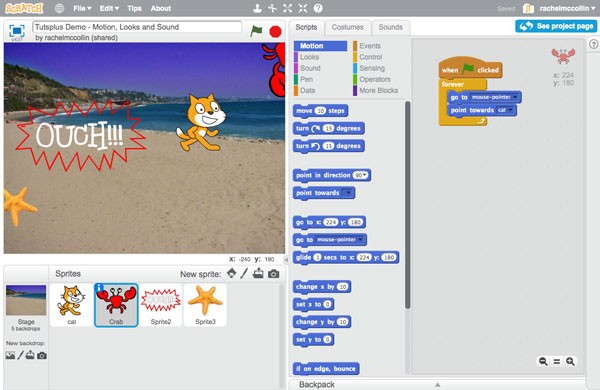Expand the point towards block dropdown
This screenshot has width=600, height=390.
point(348,193)
